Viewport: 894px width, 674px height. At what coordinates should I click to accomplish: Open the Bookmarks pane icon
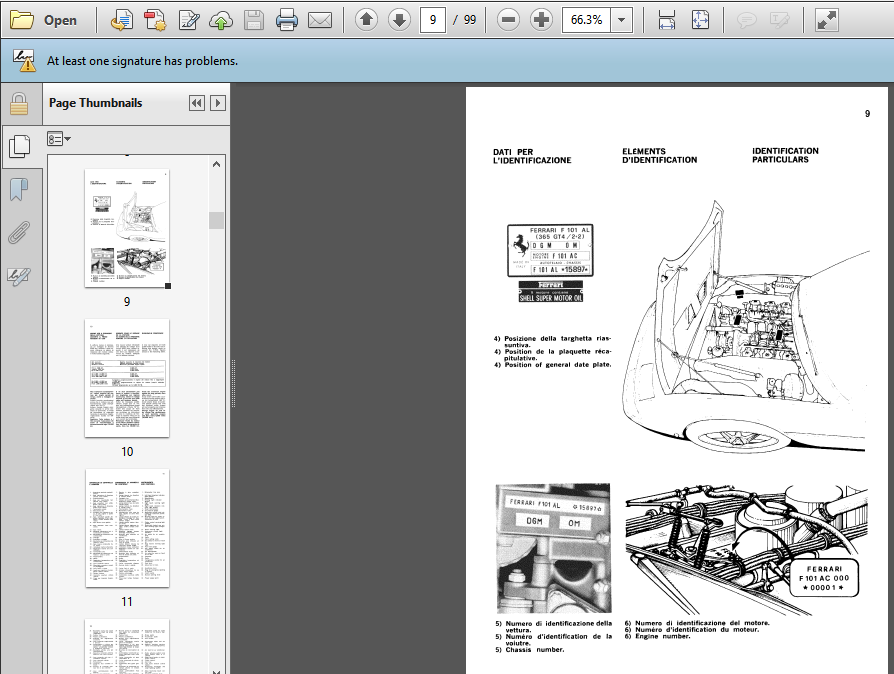point(19,190)
